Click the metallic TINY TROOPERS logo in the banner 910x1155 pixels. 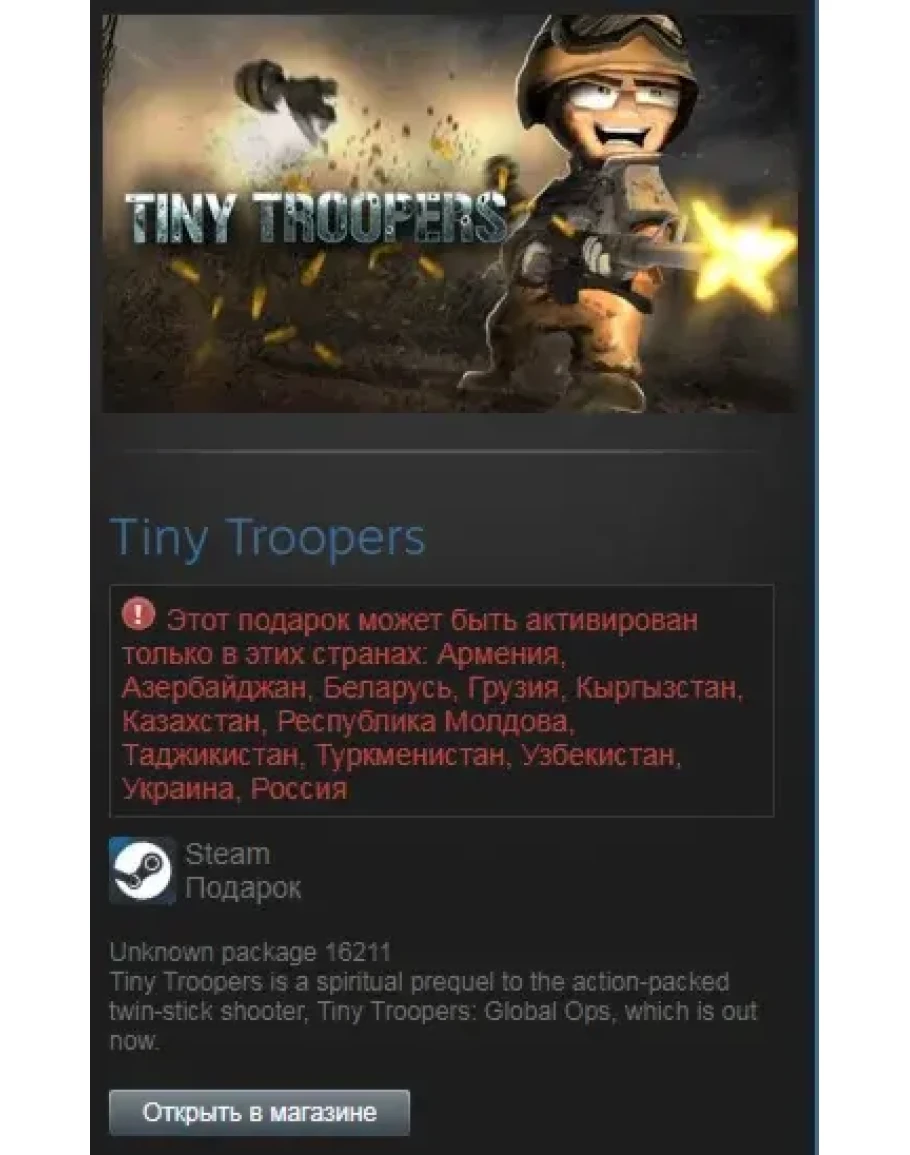[x=315, y=218]
